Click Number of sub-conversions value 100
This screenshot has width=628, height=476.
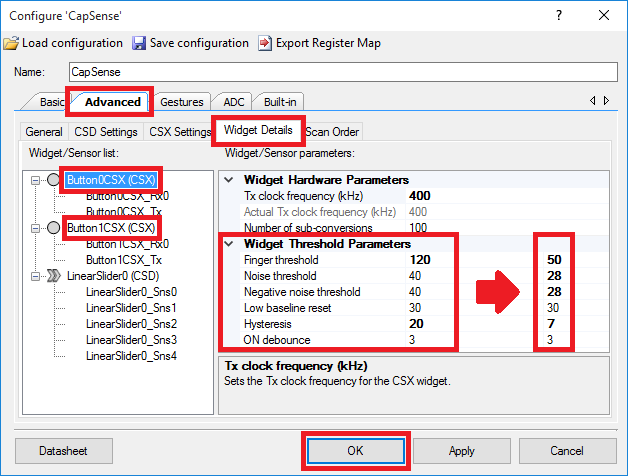click(x=418, y=228)
